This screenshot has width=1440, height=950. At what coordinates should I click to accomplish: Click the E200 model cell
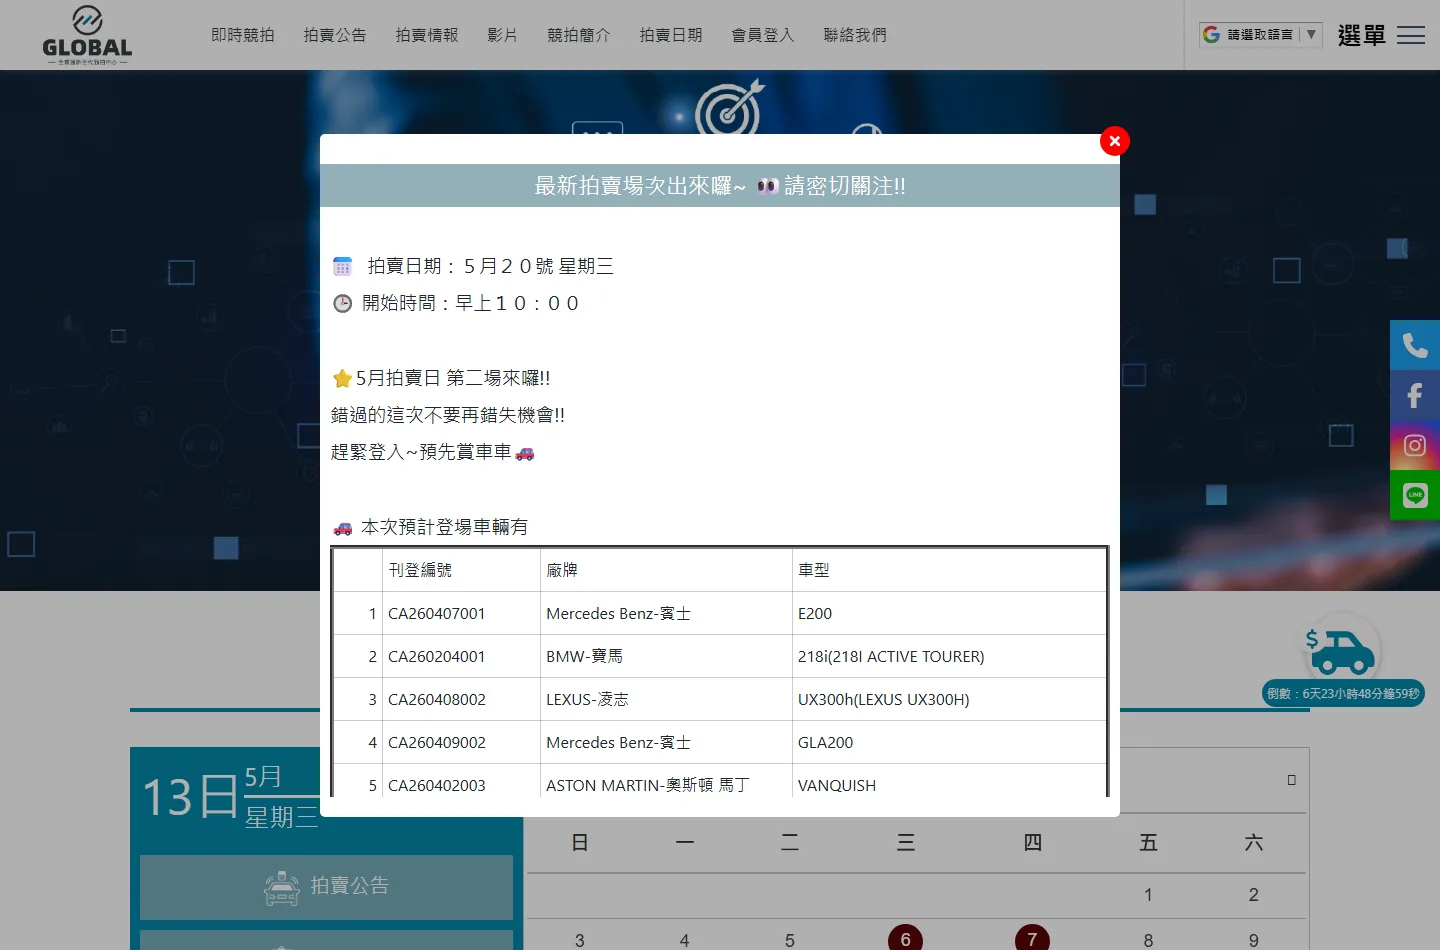coord(949,614)
